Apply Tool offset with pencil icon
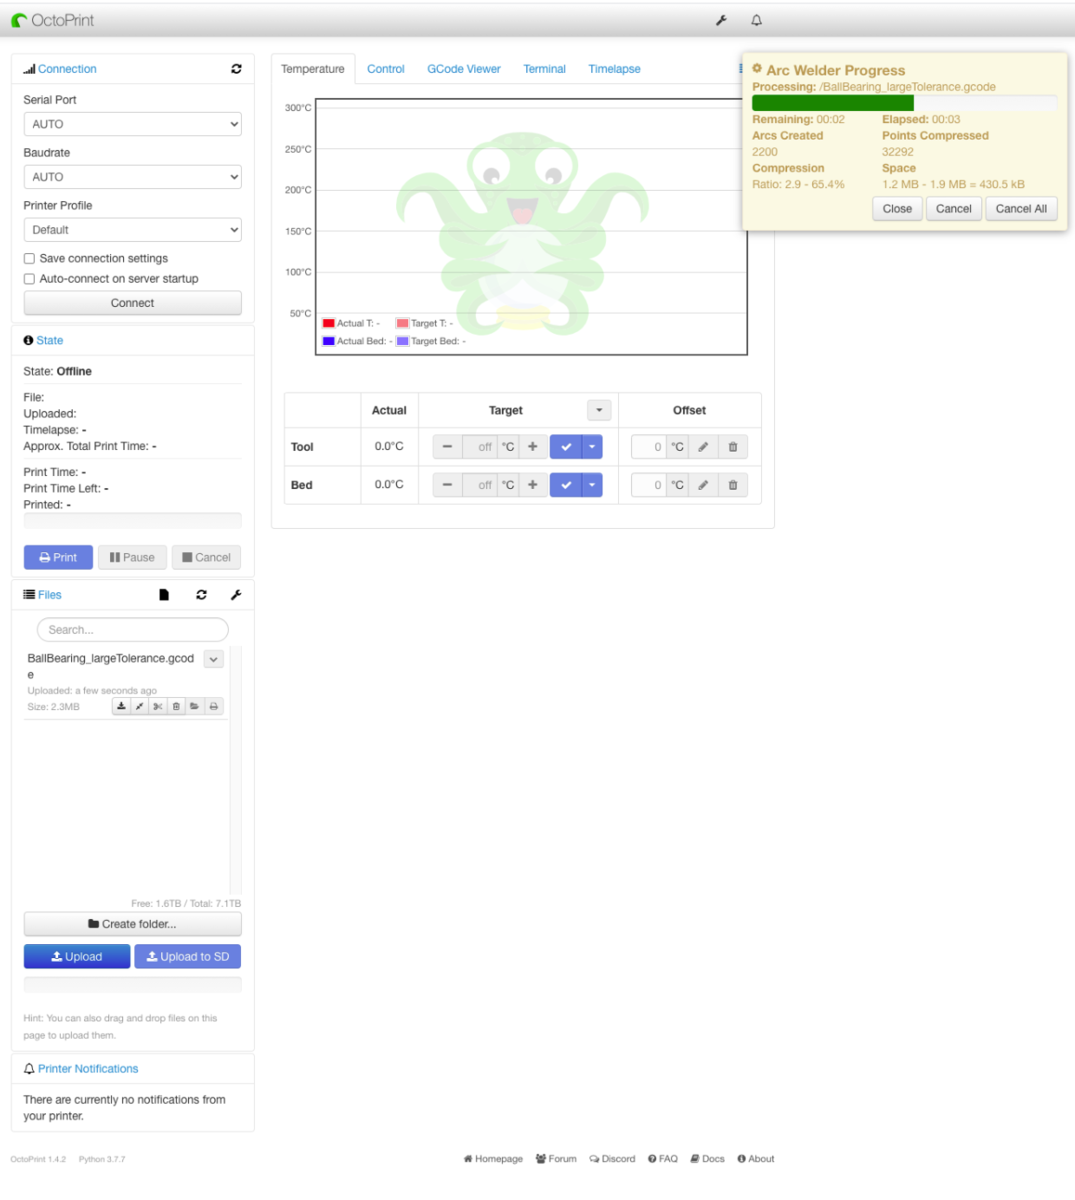Viewport: 1075px width, 1200px height. coord(703,447)
